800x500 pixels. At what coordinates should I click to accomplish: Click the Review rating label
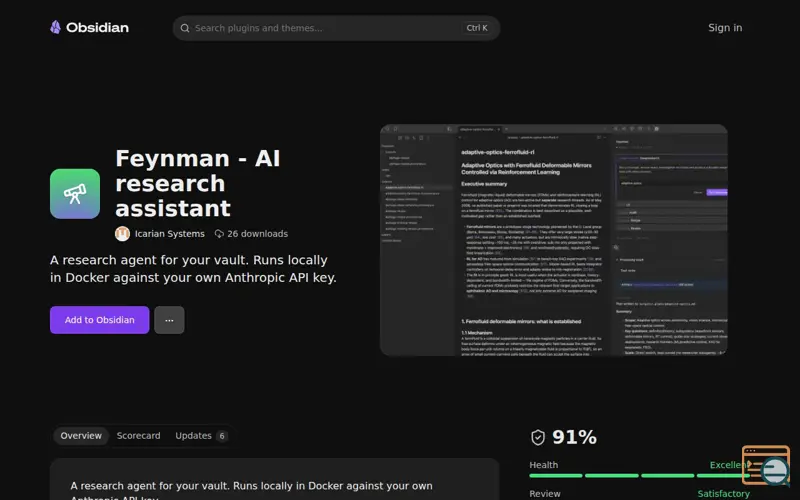(x=544, y=494)
